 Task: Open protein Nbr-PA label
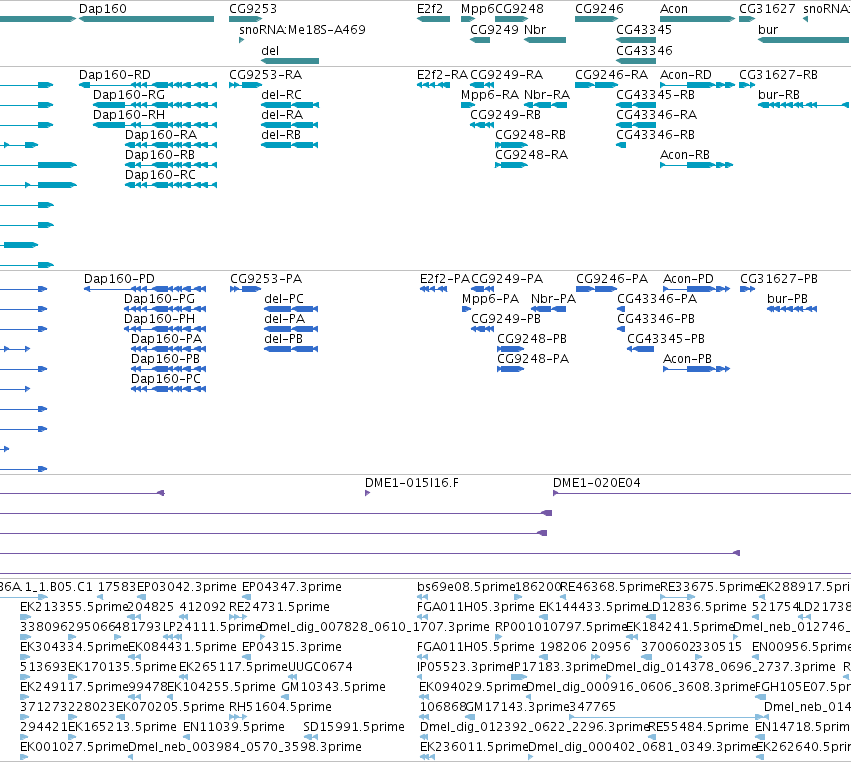tap(553, 299)
